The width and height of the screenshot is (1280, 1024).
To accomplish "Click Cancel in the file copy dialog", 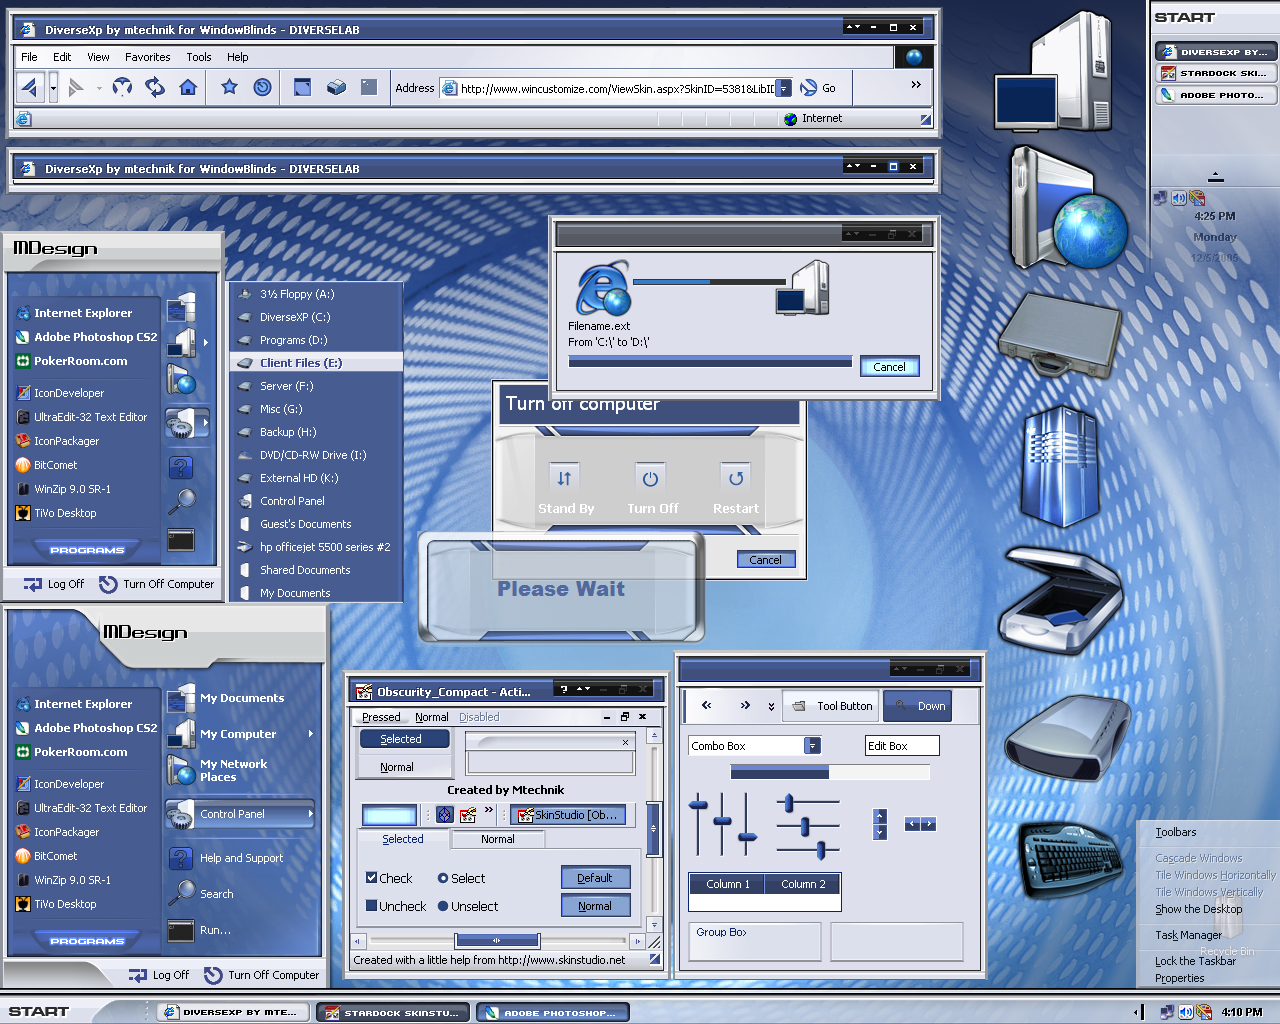I will pos(889,367).
